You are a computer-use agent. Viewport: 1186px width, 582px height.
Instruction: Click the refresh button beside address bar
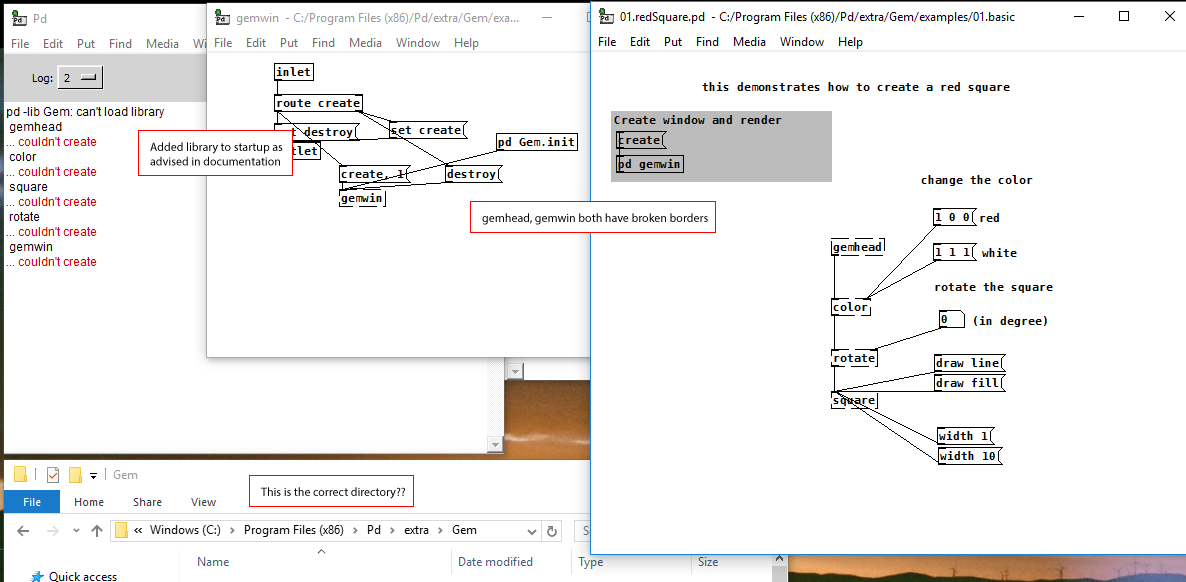coord(553,531)
